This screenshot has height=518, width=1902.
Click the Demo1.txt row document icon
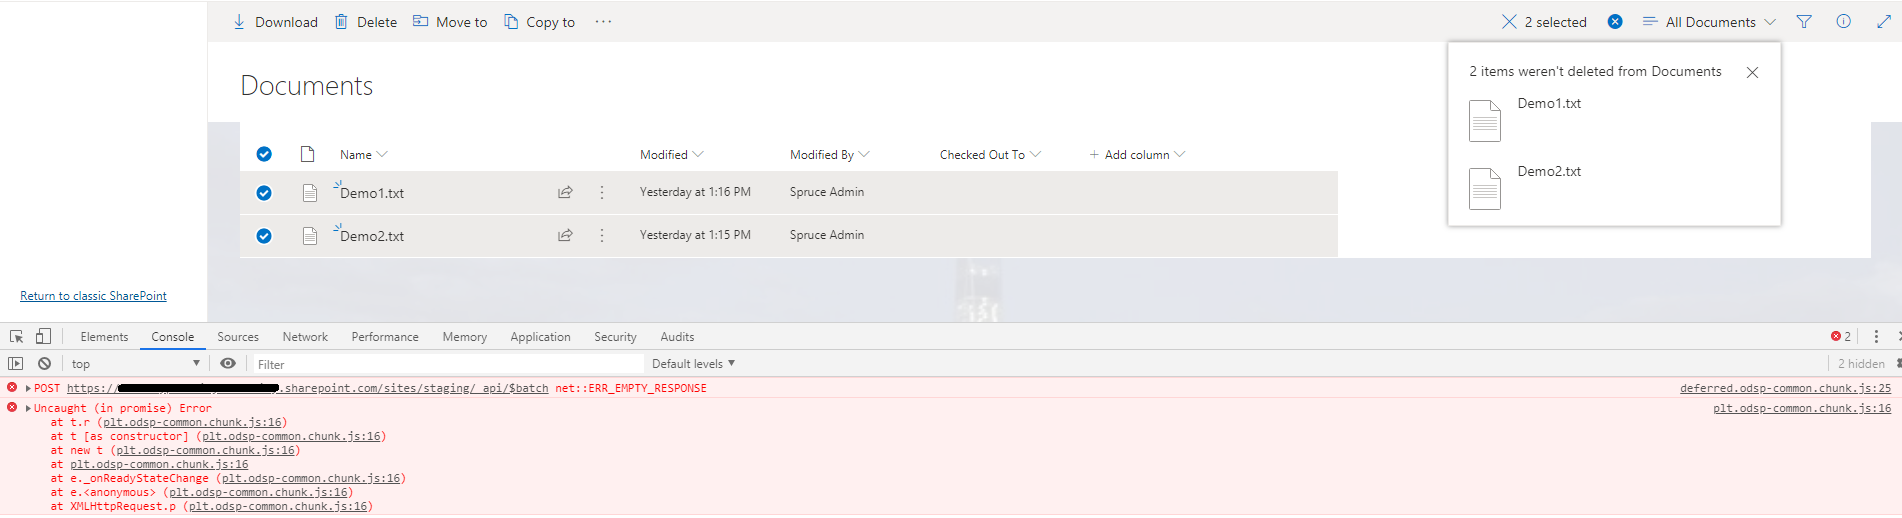point(310,193)
